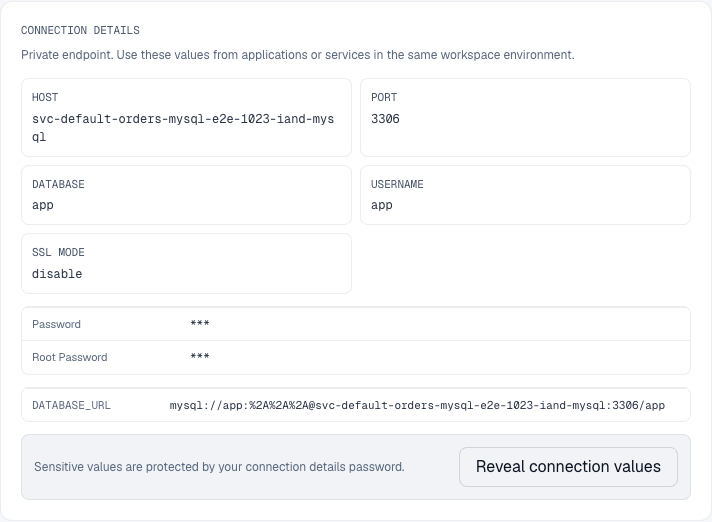
Task: Click the Reveal connection values button
Action: click(x=568, y=467)
